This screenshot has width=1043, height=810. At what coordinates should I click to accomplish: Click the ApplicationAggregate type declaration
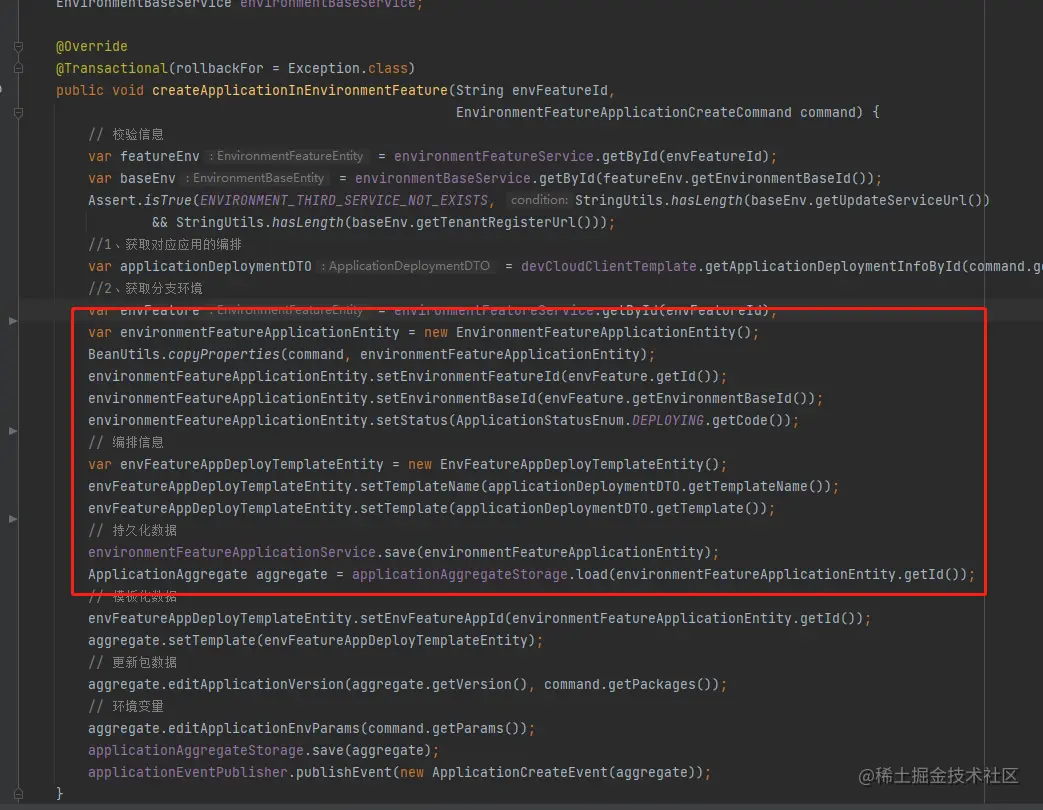pyautogui.click(x=168, y=573)
